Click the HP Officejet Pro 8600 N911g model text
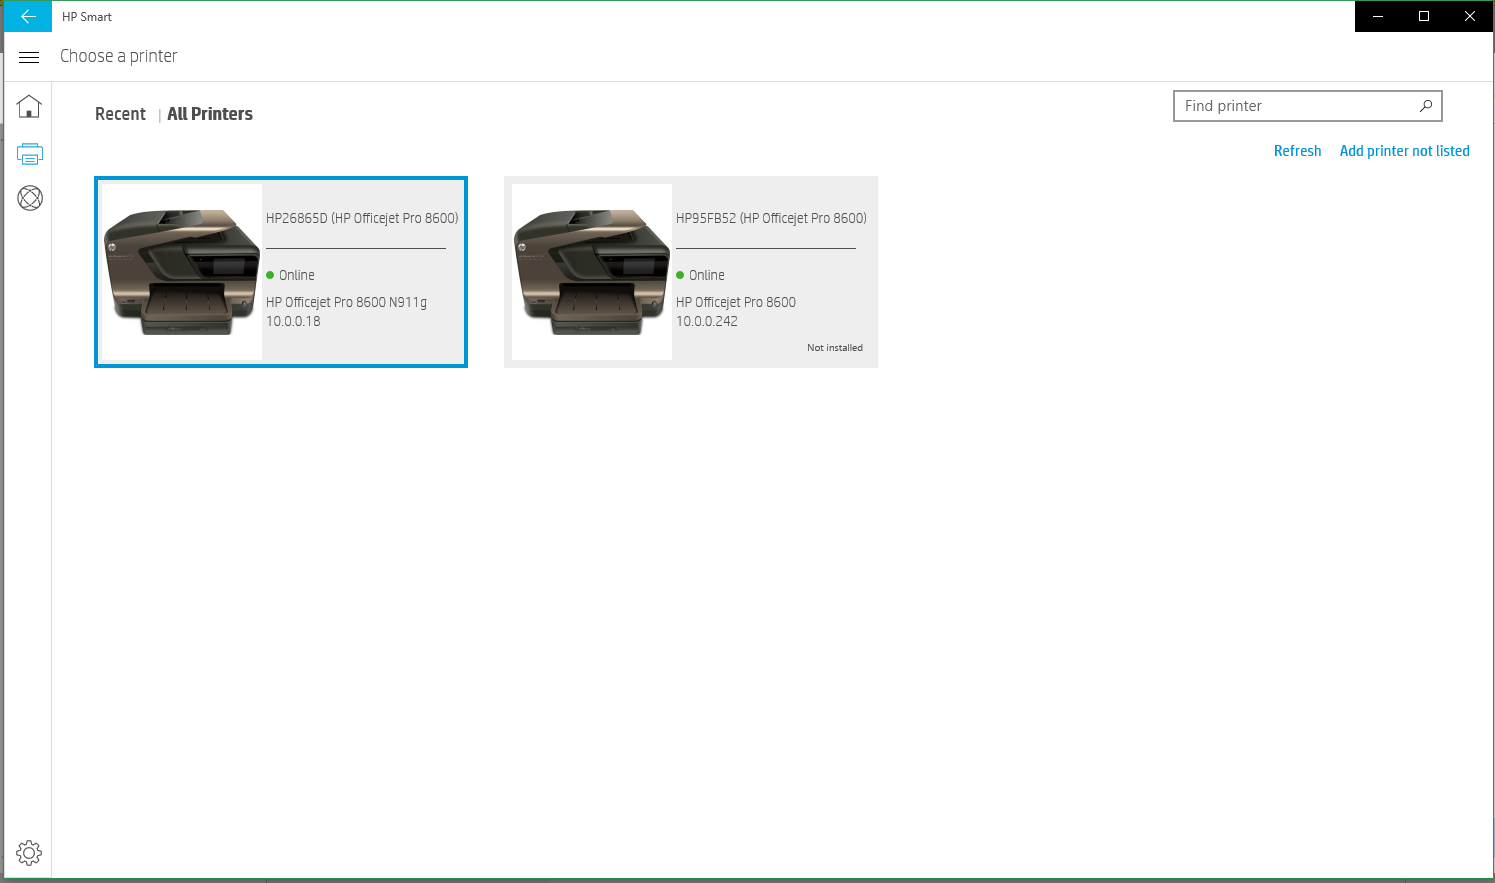Viewport: 1495px width, 883px height. tap(346, 302)
